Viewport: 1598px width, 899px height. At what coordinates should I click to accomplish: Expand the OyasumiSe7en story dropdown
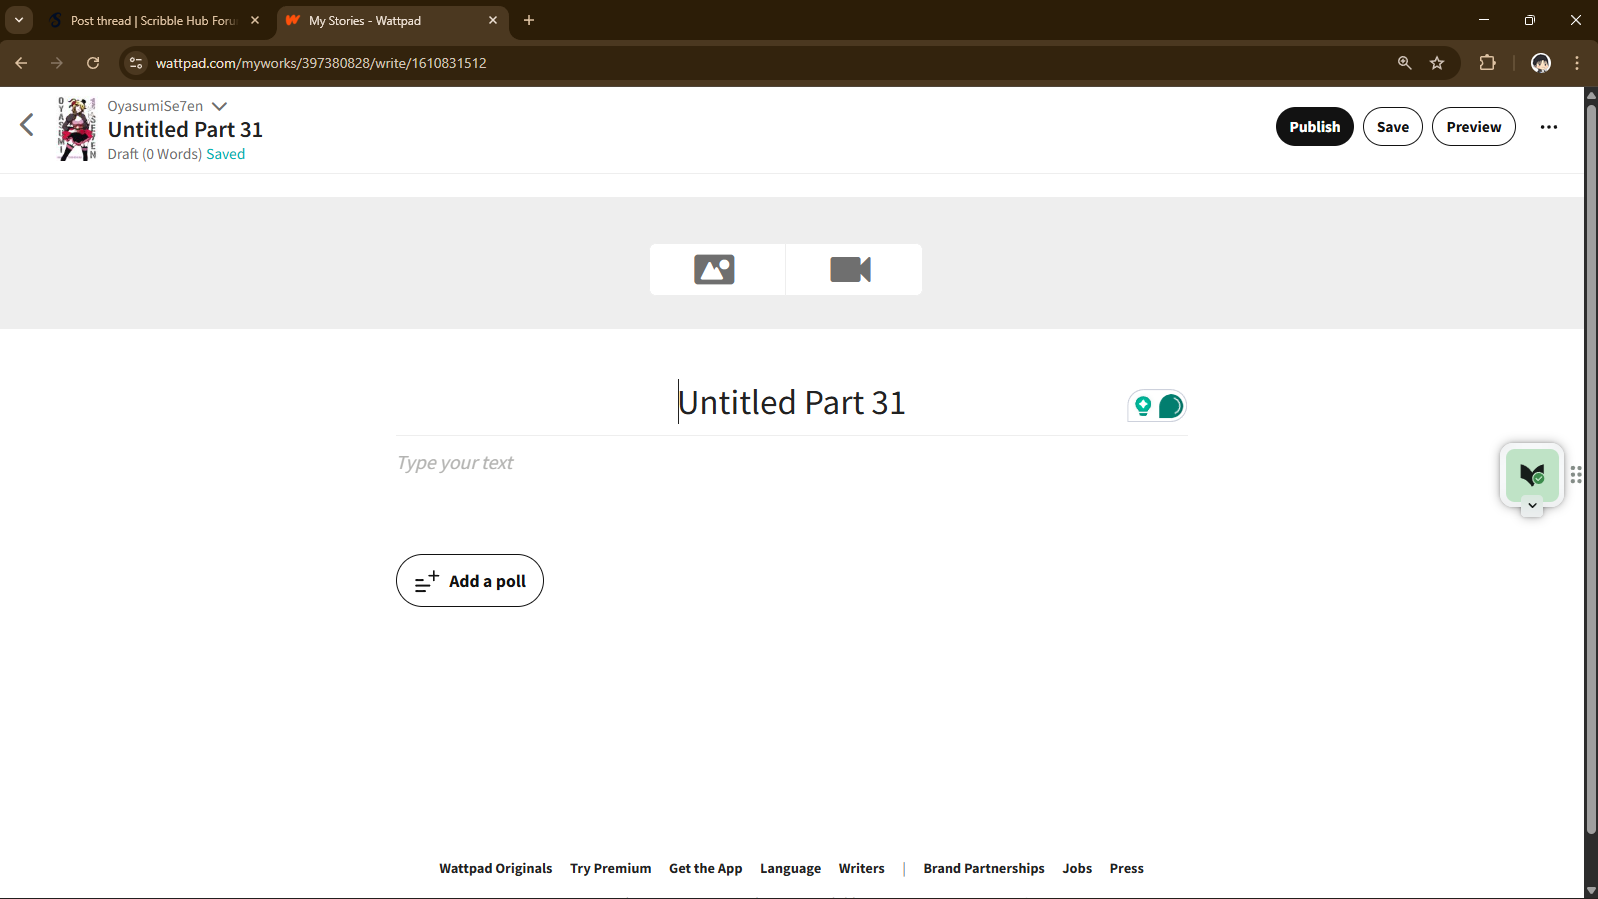click(219, 106)
